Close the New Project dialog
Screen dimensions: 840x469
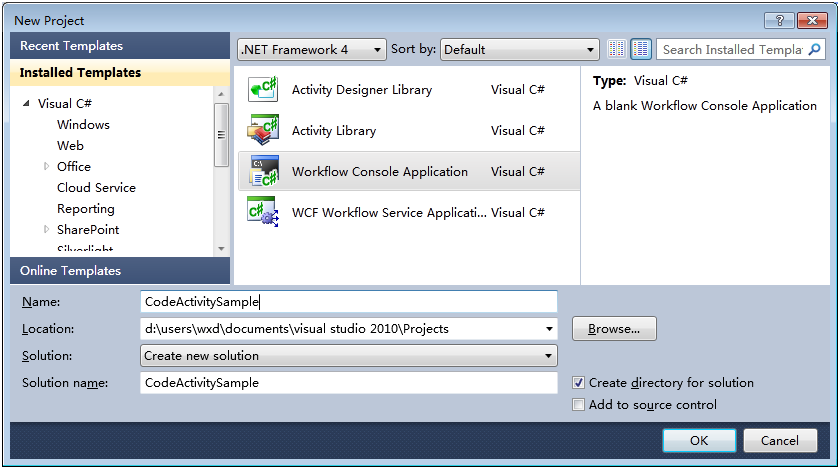click(x=812, y=20)
